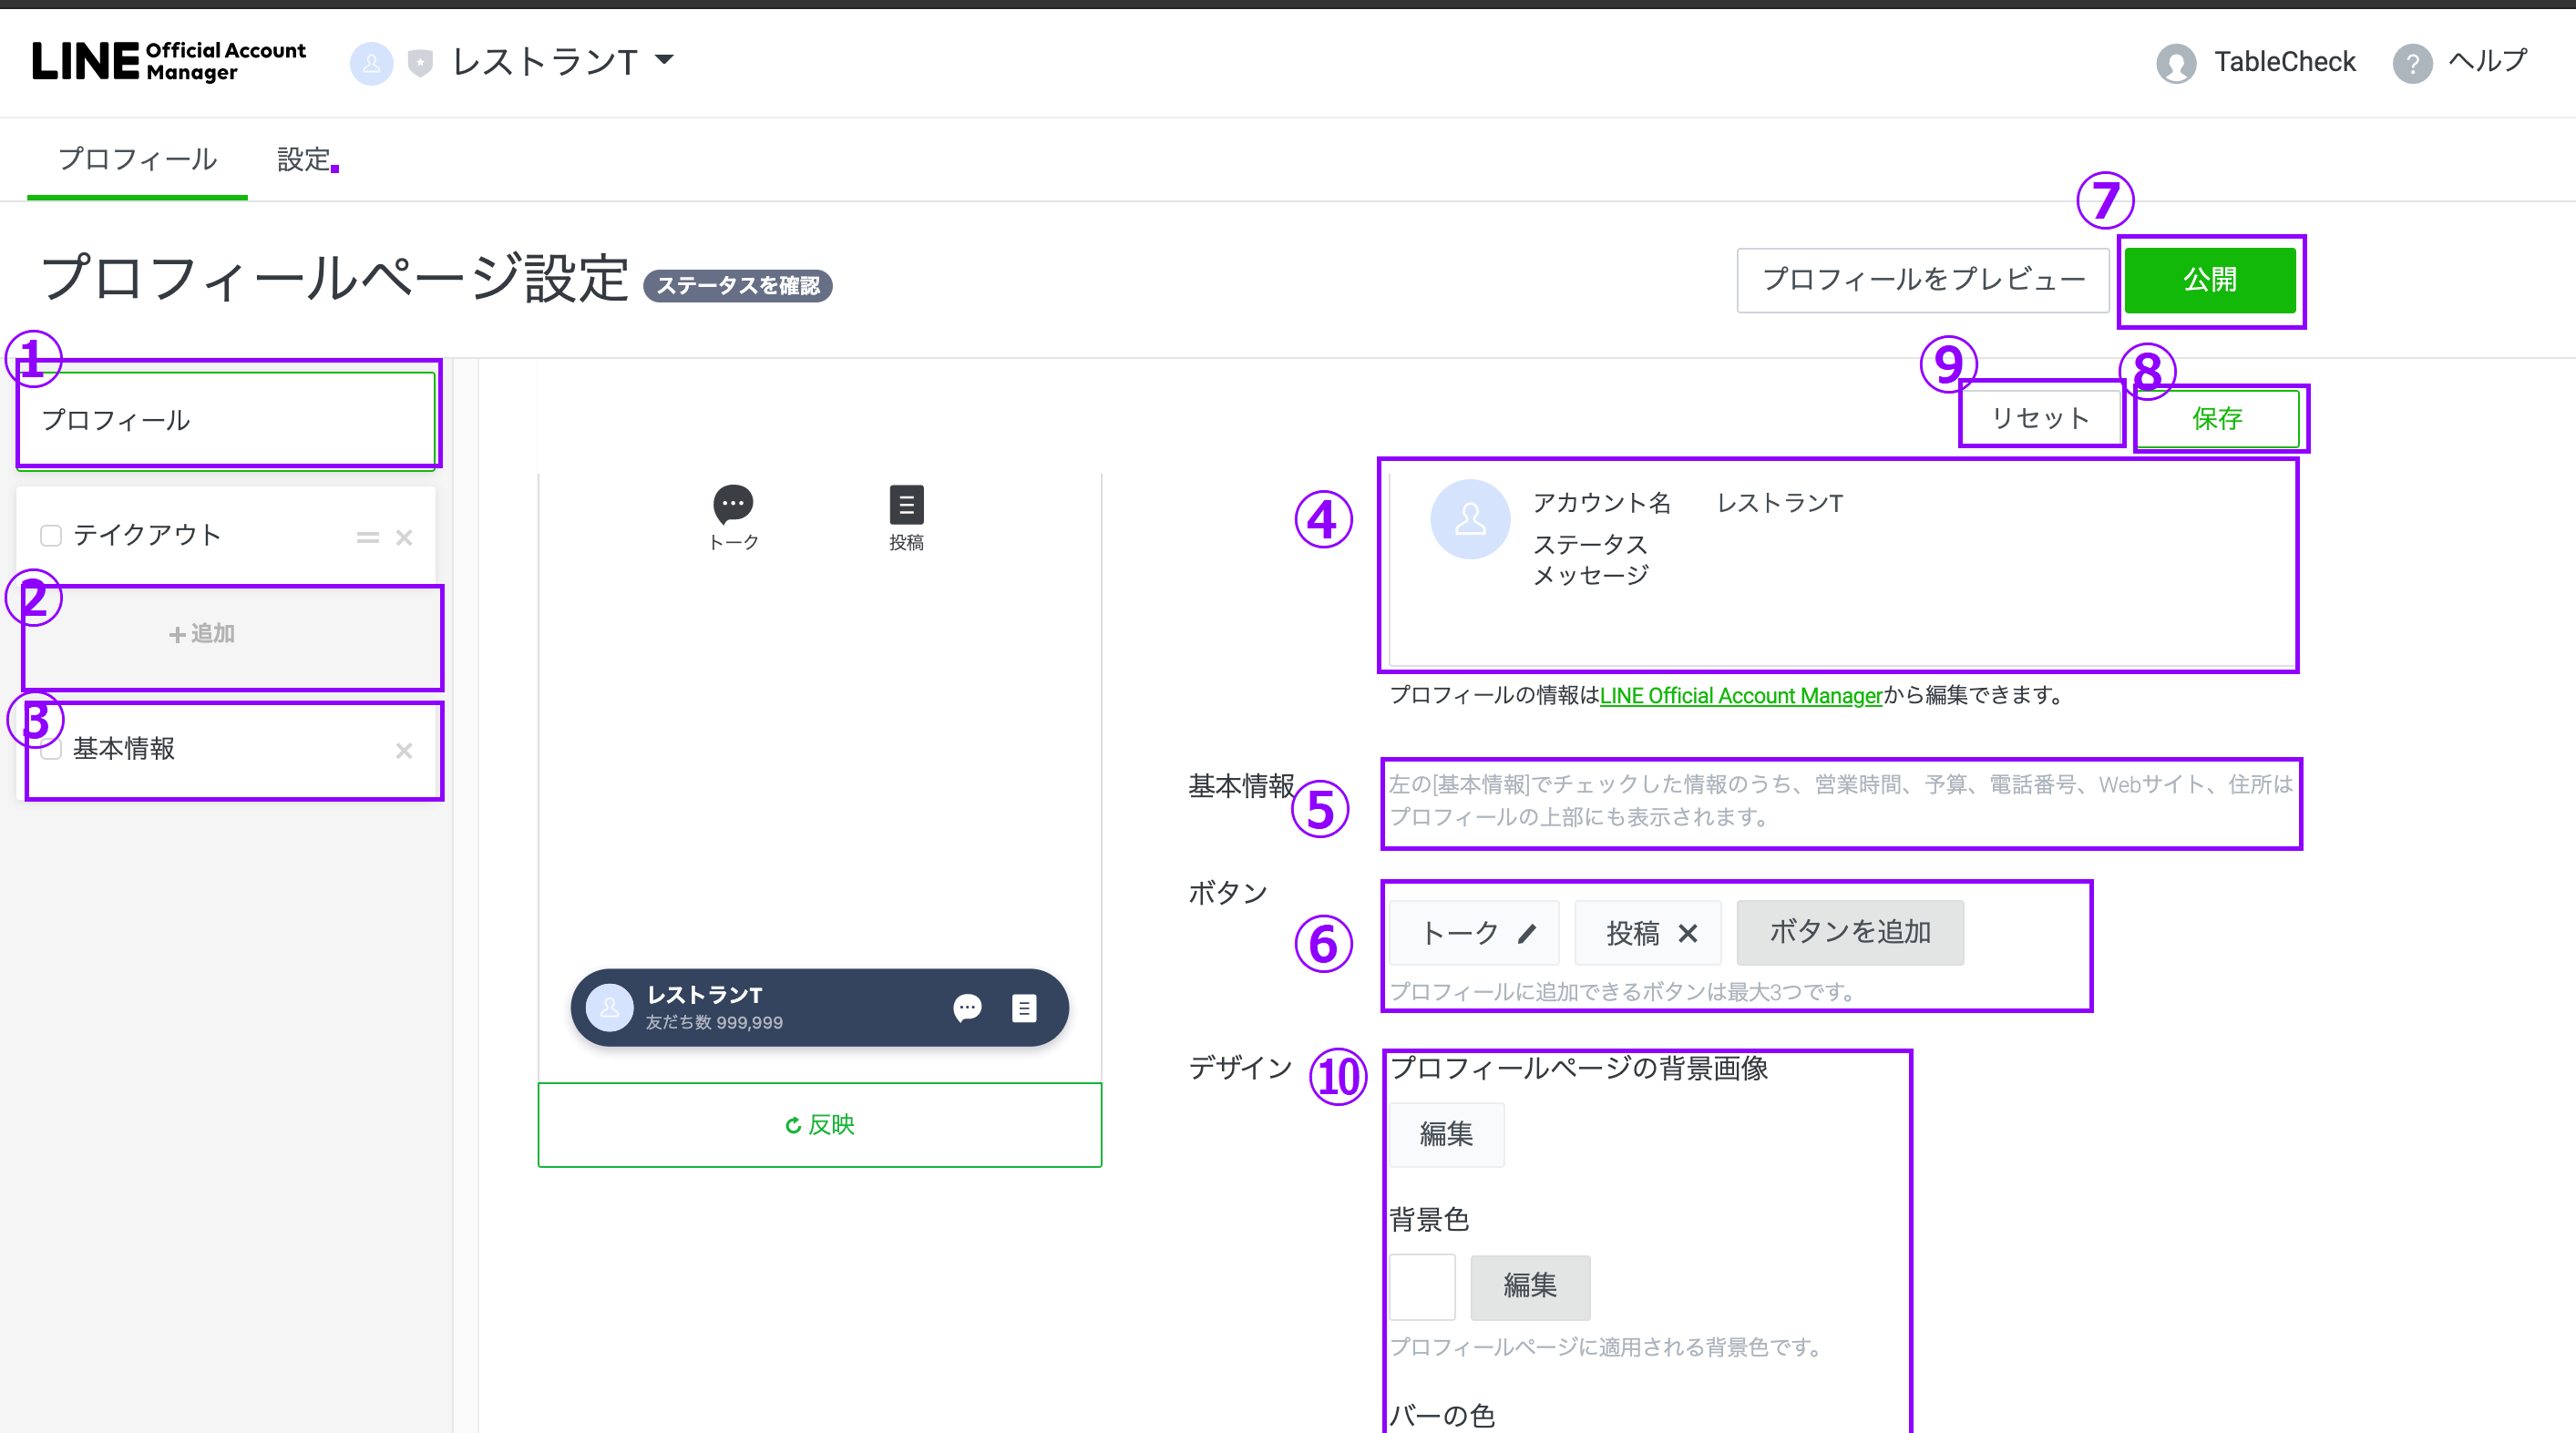Open LINE Official Account Manager link
The height and width of the screenshot is (1433, 2576).
(1741, 696)
